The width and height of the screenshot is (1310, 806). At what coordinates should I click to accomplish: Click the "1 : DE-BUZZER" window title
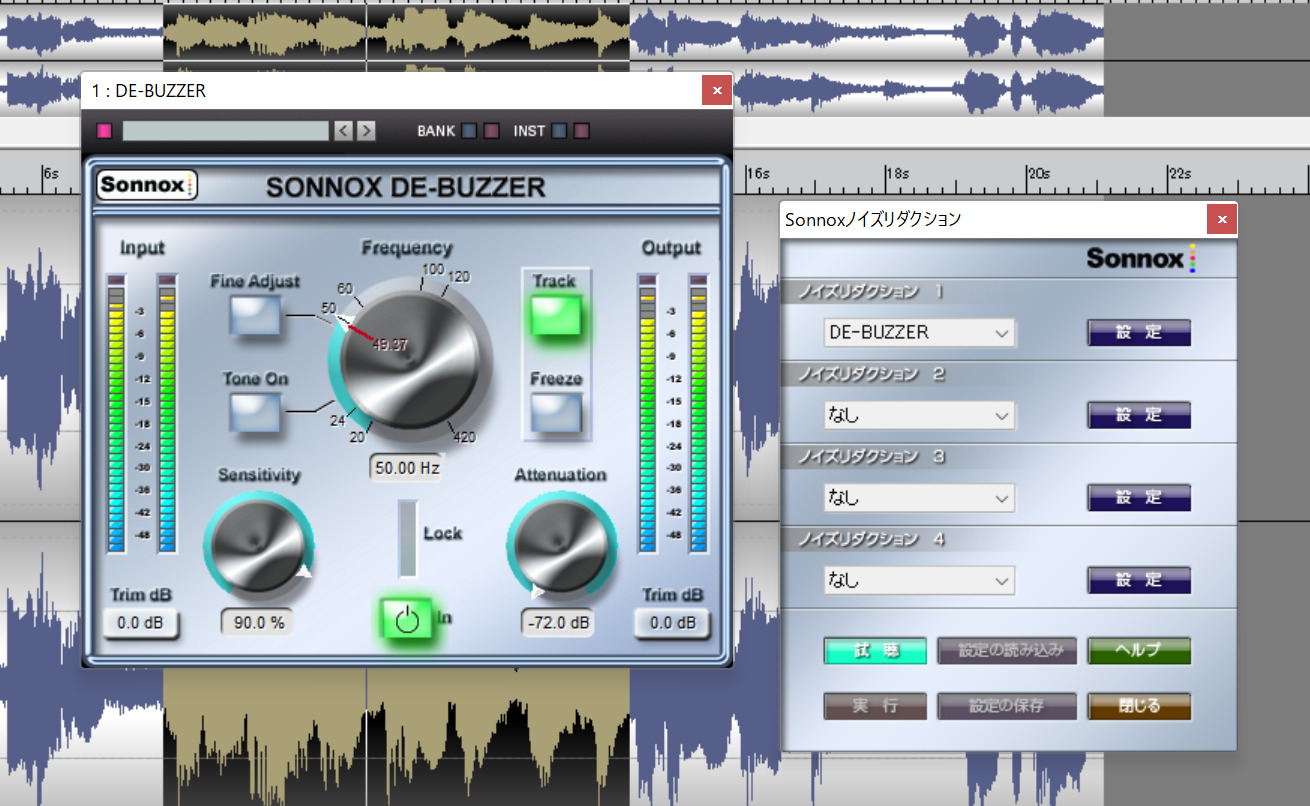point(148,91)
